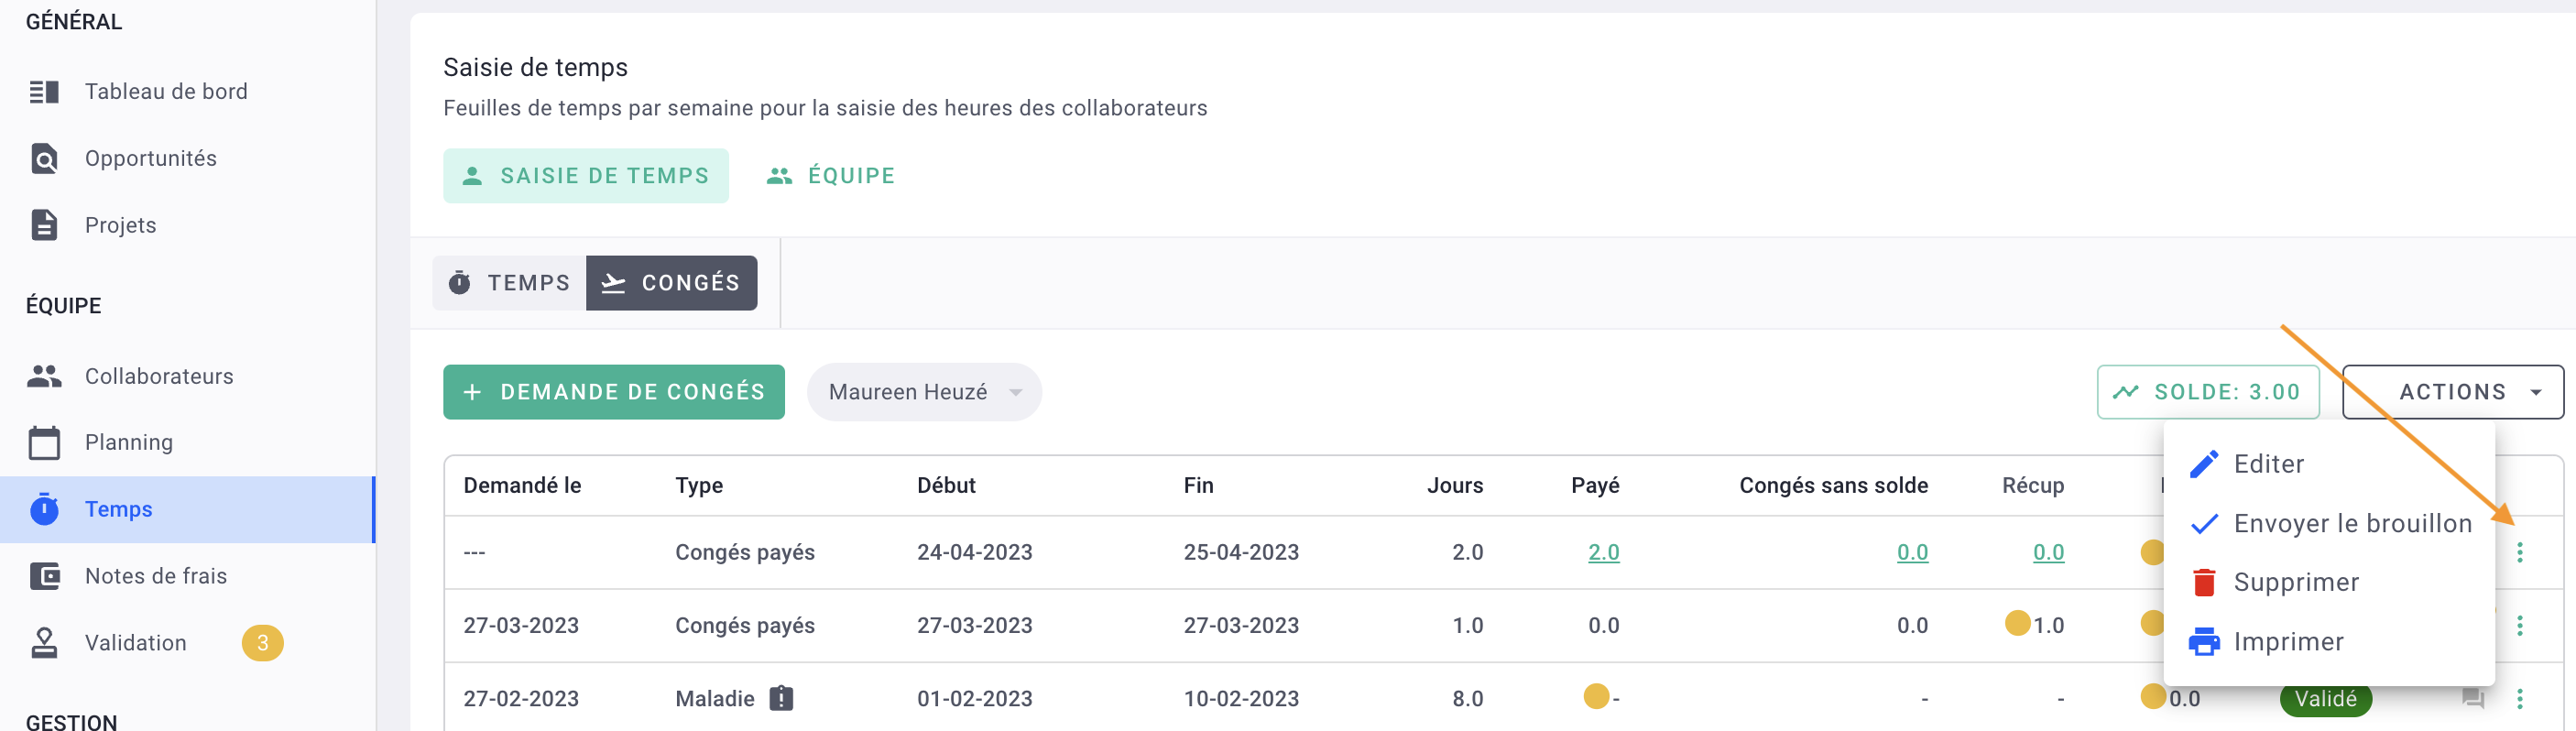Click the Notes de frais wallet icon
The image size is (2576, 731).
[44, 576]
